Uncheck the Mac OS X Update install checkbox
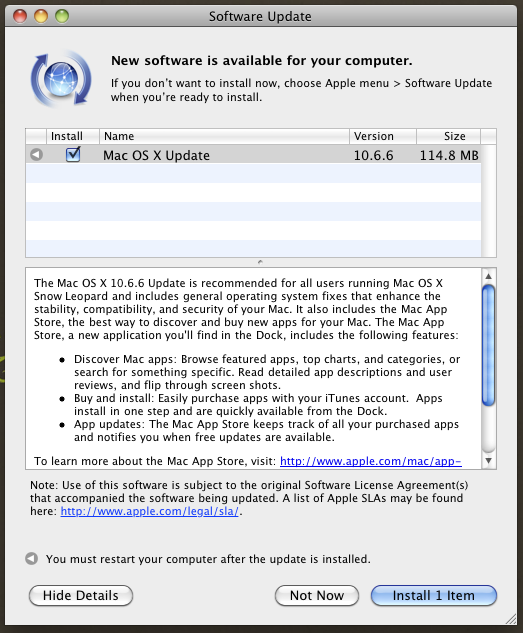 click(73, 155)
